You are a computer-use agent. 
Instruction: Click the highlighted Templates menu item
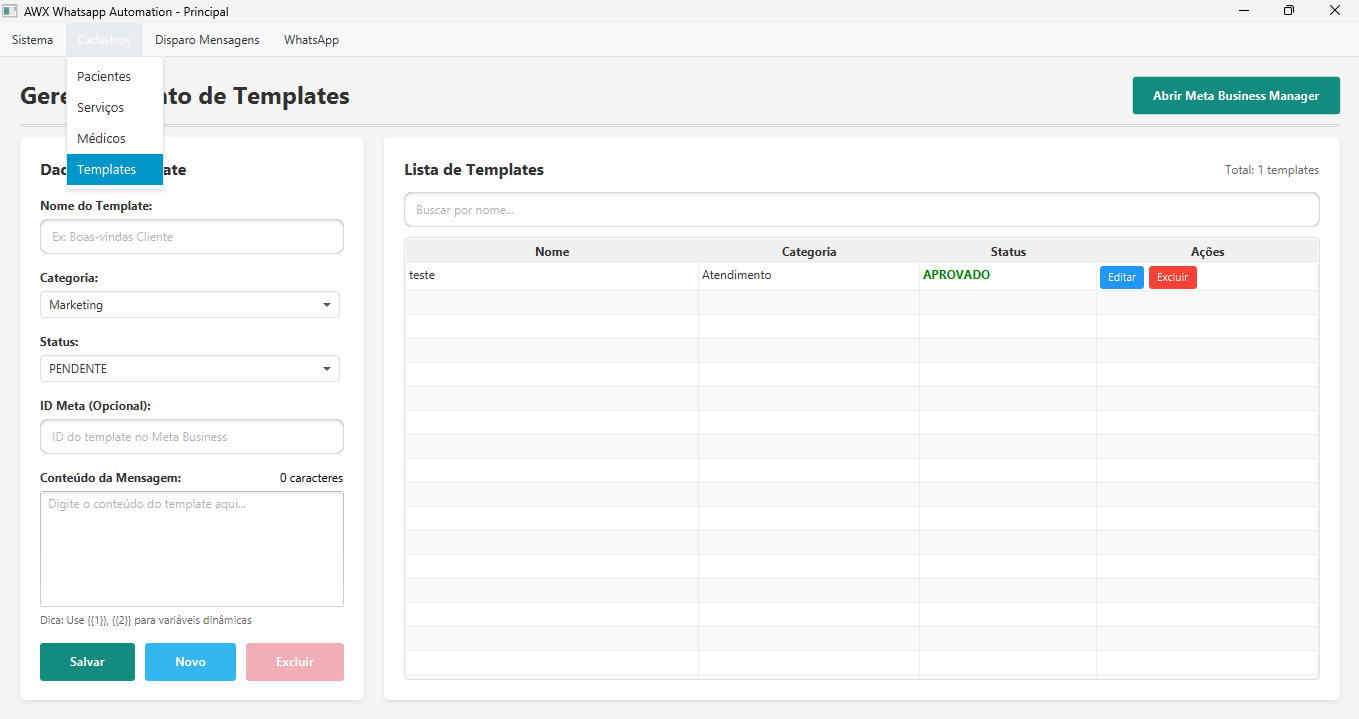(107, 170)
